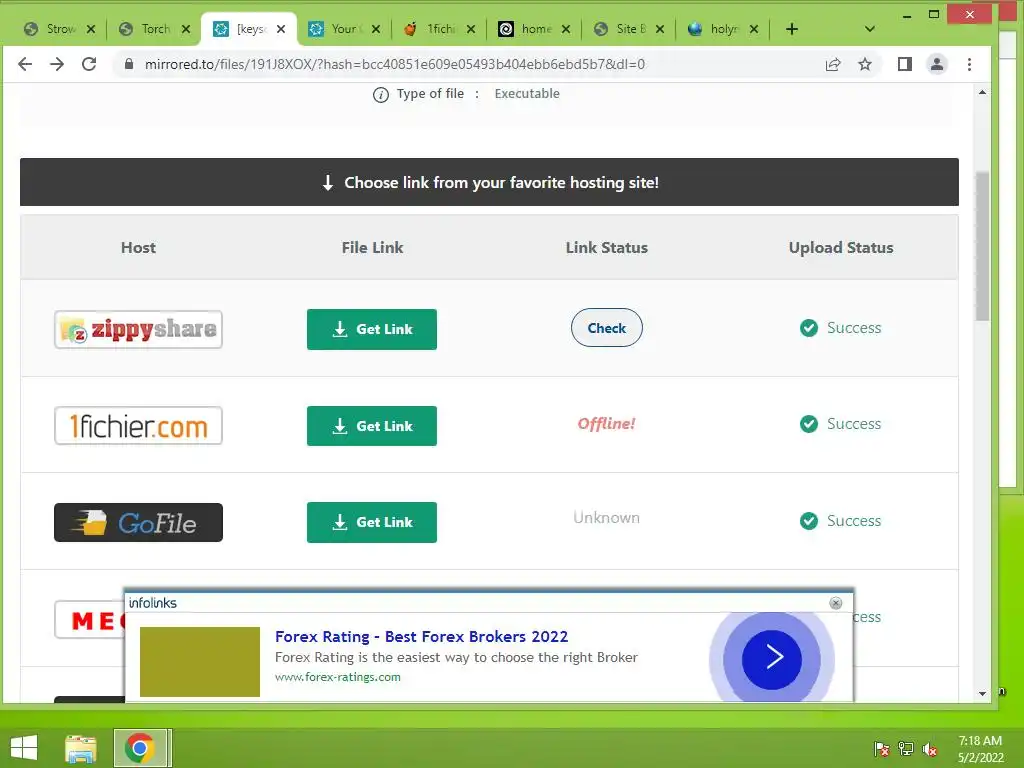
Task: Bookmark this page with the star
Action: coord(865,64)
